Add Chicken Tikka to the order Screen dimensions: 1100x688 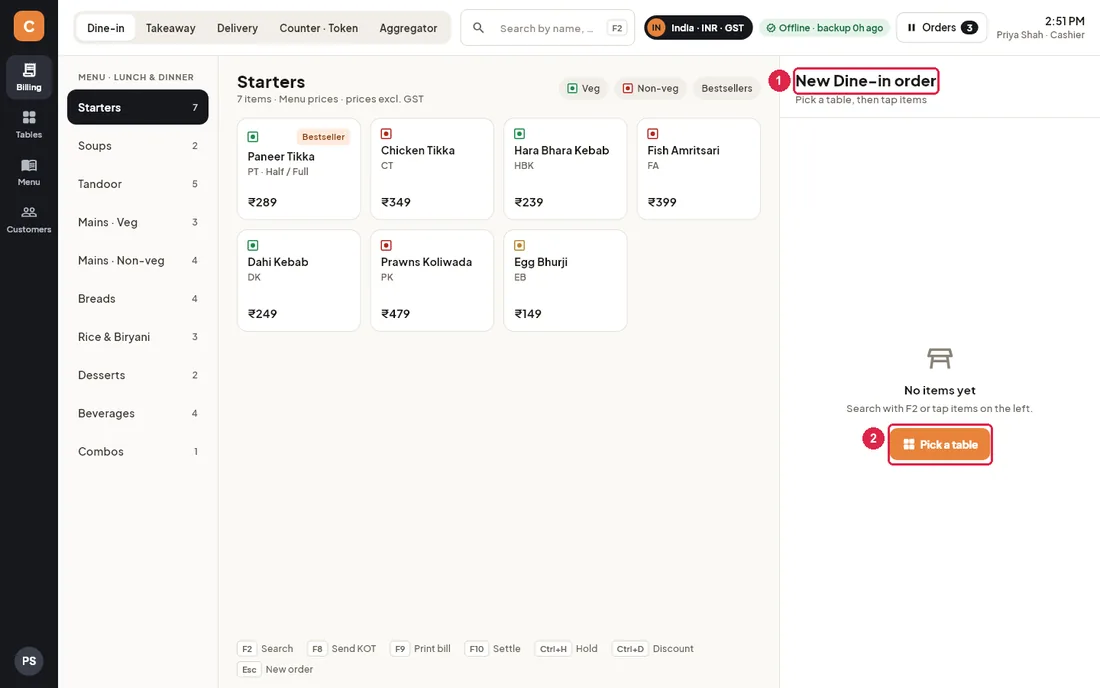(x=432, y=169)
